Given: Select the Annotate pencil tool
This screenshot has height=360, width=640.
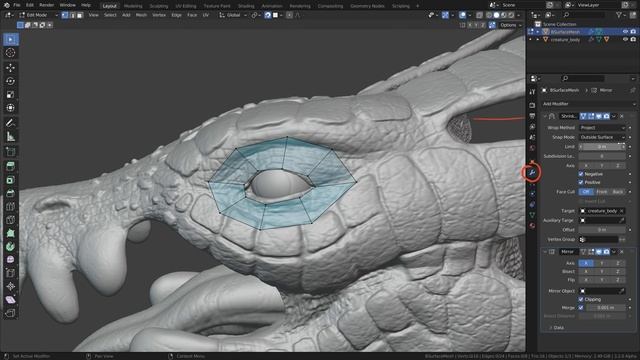Looking at the screenshot, I should point(11,123).
